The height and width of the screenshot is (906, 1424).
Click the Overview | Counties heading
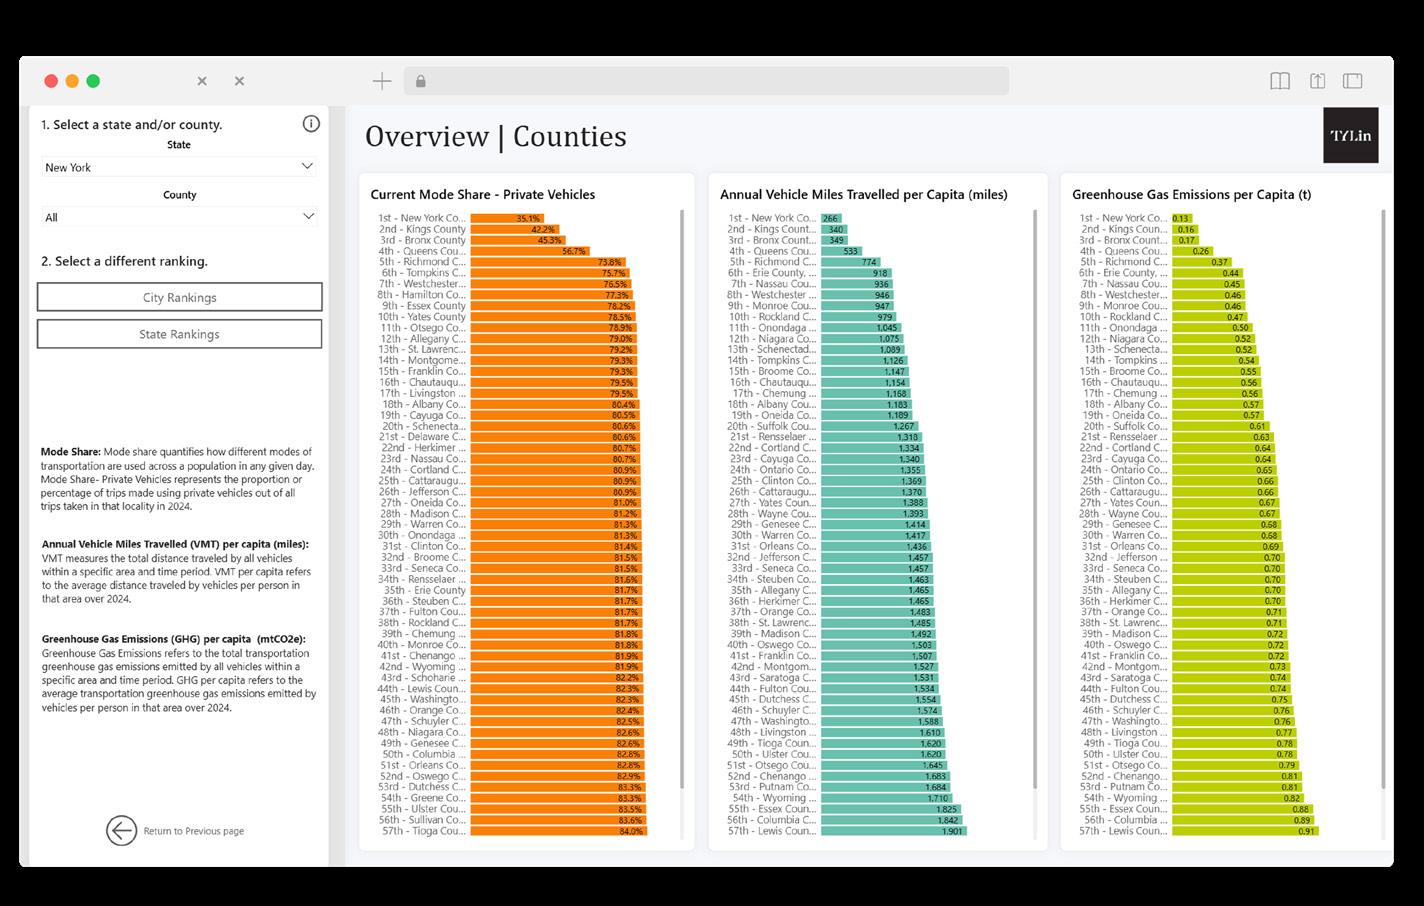496,136
